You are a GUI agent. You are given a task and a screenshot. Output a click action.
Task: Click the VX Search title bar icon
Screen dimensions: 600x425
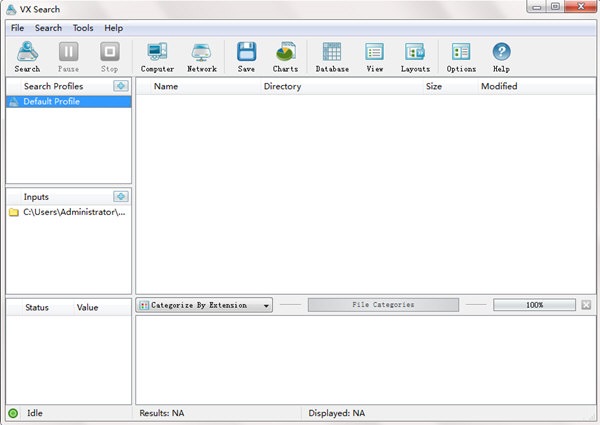coord(11,9)
